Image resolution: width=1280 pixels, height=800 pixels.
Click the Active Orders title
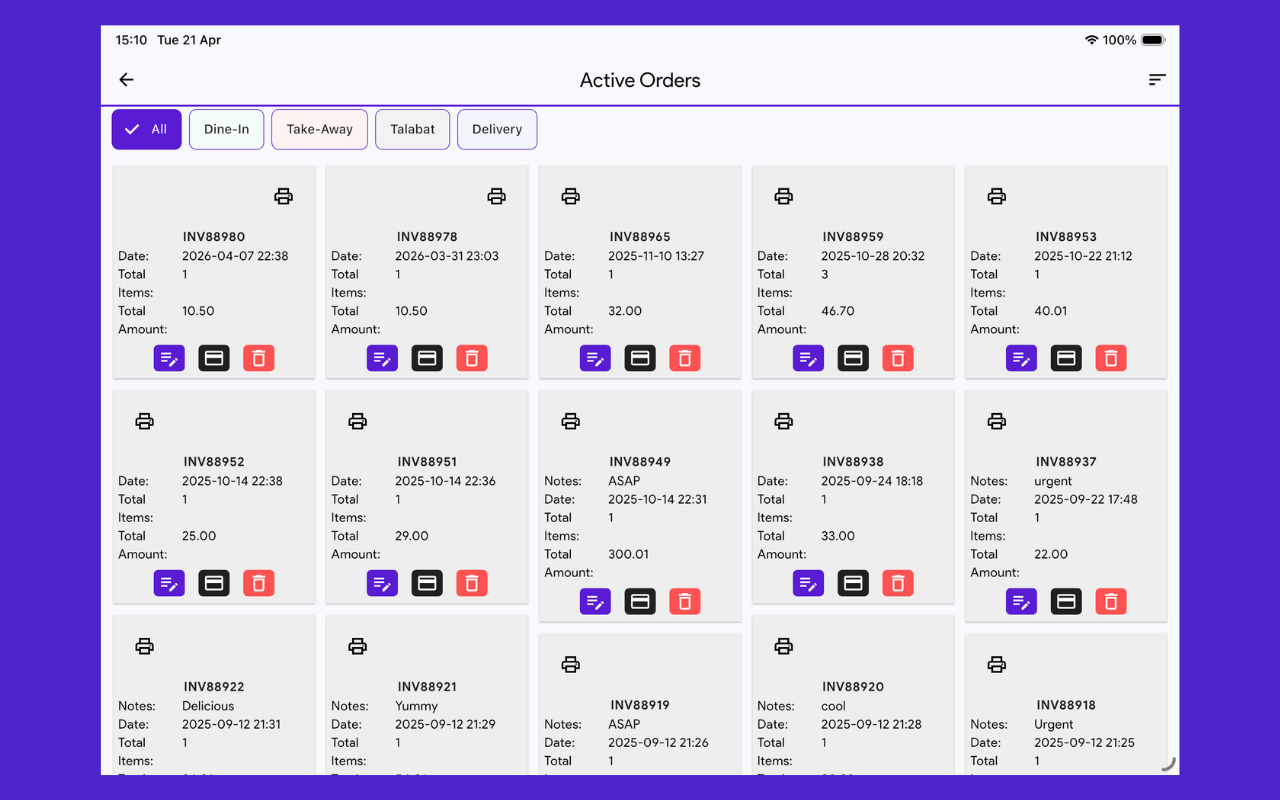point(640,80)
